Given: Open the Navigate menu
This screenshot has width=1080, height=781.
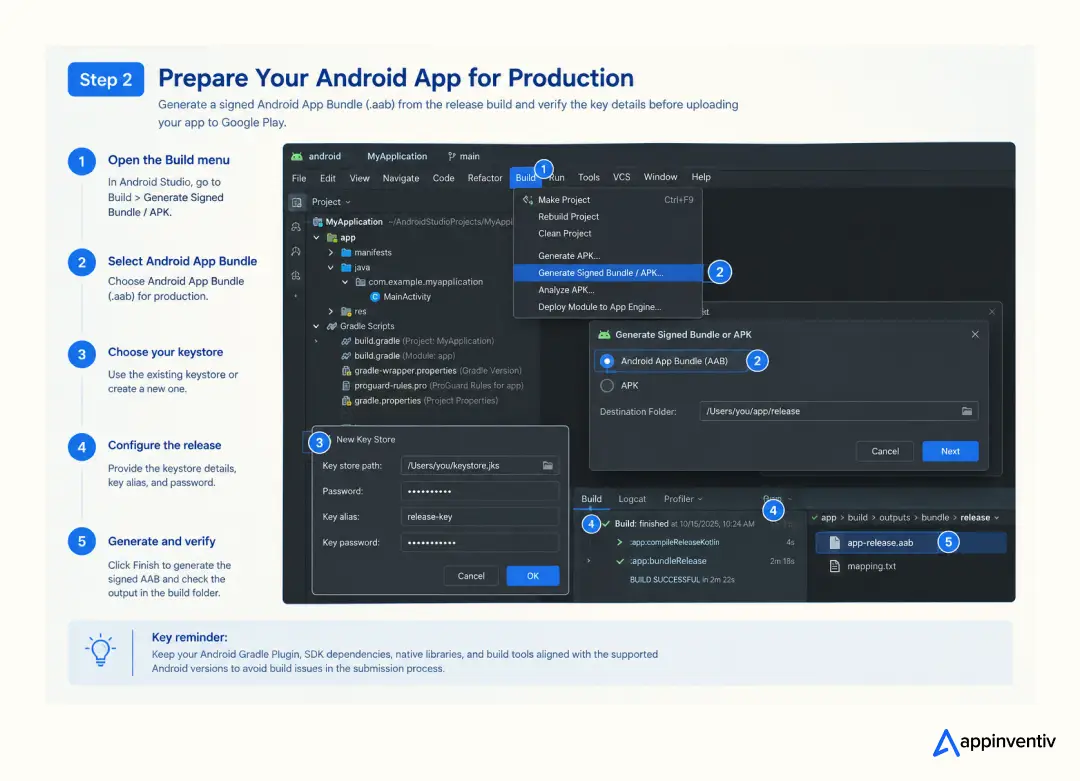Looking at the screenshot, I should (401, 178).
